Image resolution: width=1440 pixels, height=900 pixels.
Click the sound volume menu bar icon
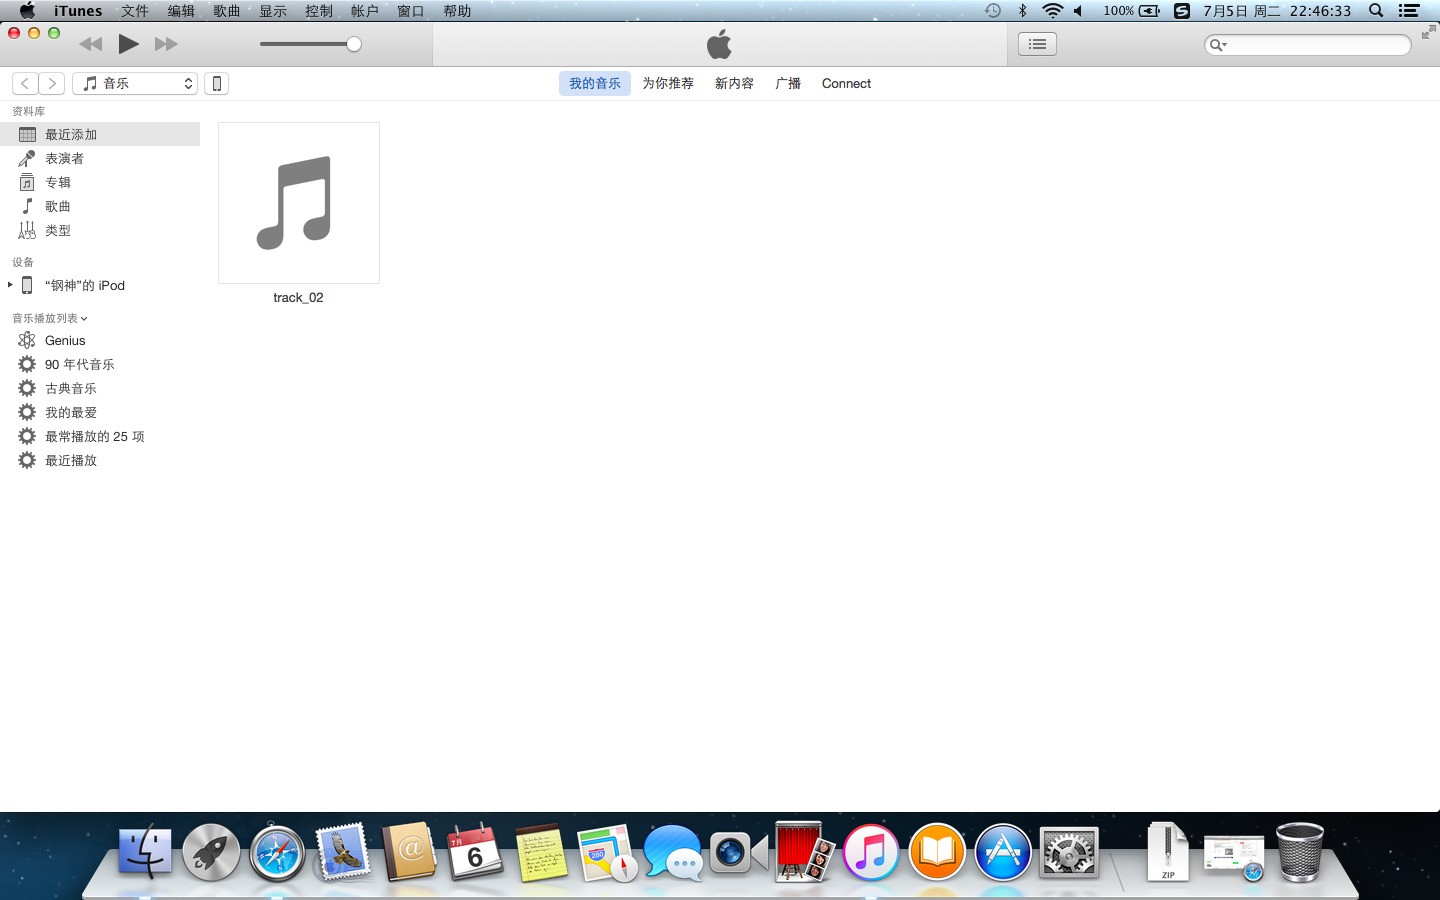click(1078, 11)
